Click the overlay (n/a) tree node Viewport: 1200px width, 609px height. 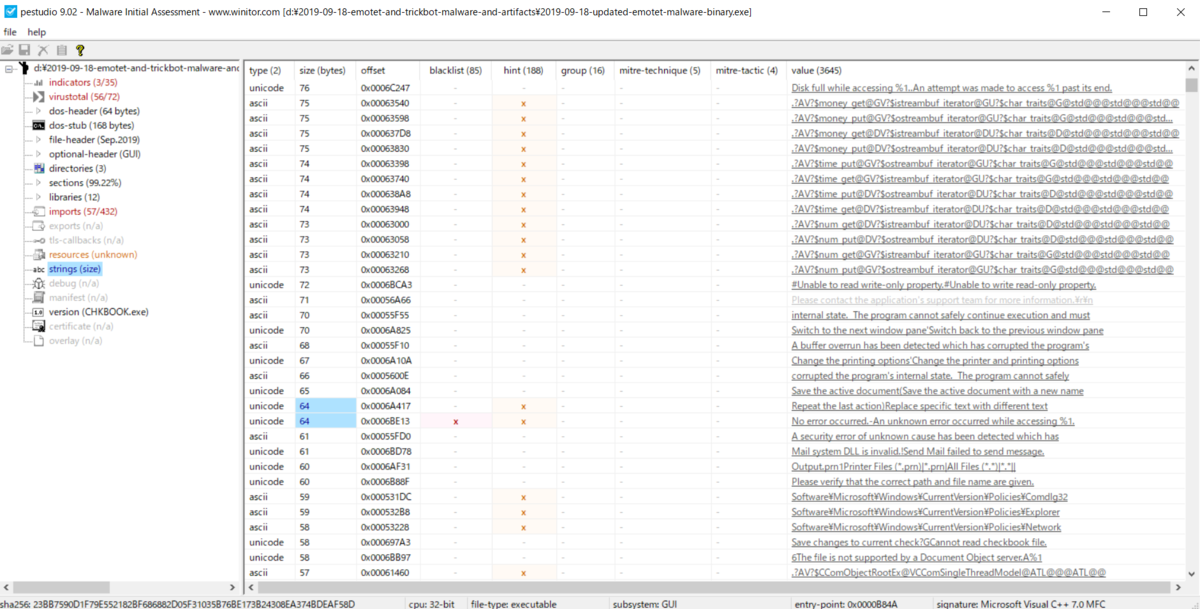[x=76, y=341]
